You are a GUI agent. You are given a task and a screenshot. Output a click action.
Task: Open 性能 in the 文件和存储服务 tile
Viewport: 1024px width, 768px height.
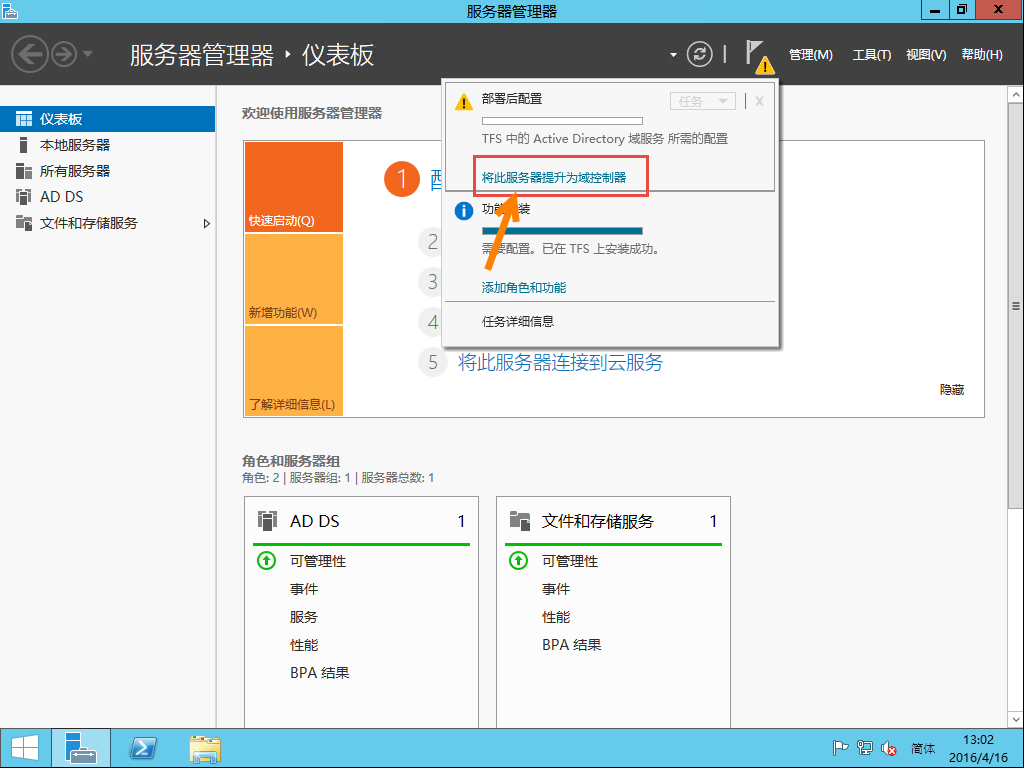click(556, 617)
